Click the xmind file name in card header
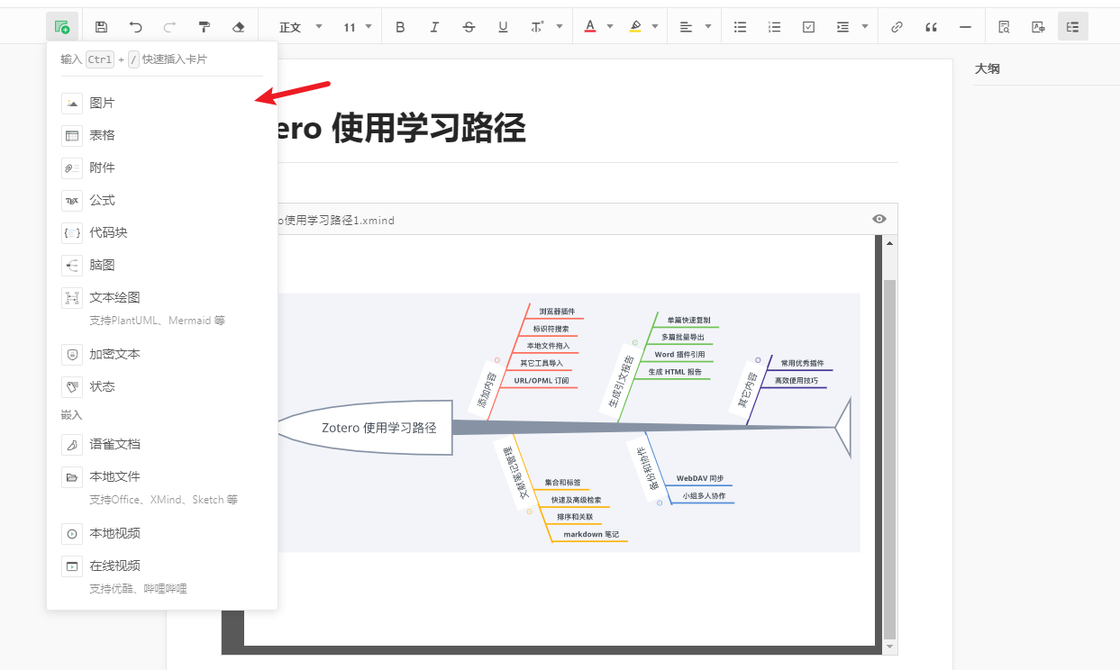The width and height of the screenshot is (1120, 670). coord(336,220)
